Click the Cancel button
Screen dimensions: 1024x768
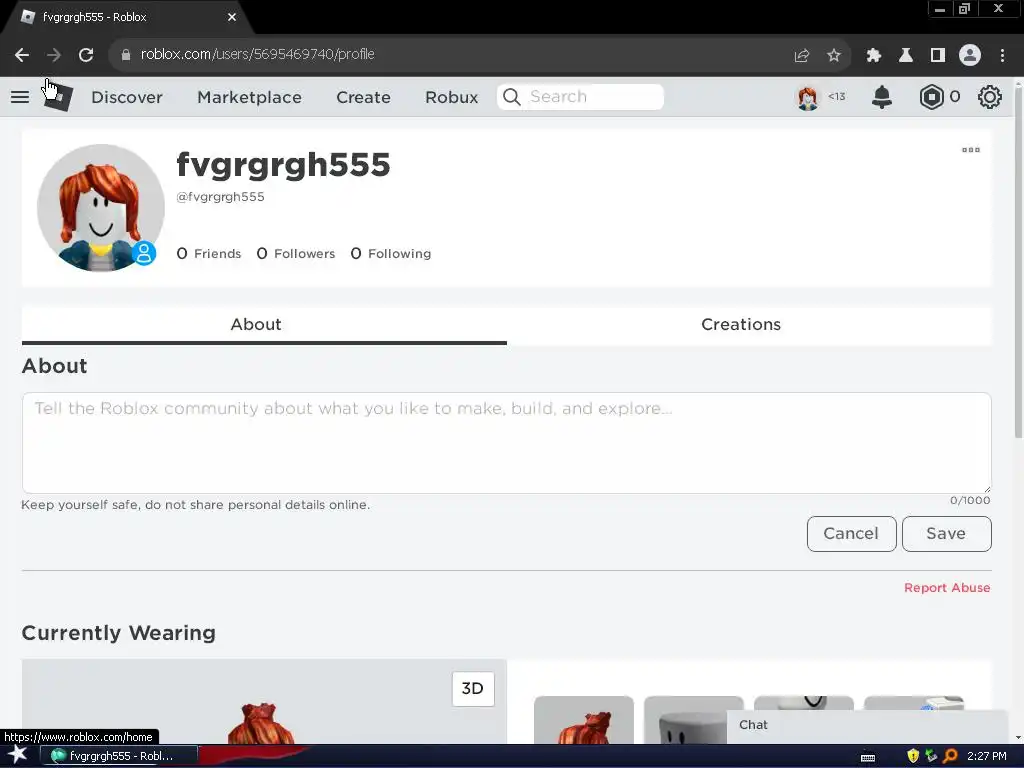point(851,534)
